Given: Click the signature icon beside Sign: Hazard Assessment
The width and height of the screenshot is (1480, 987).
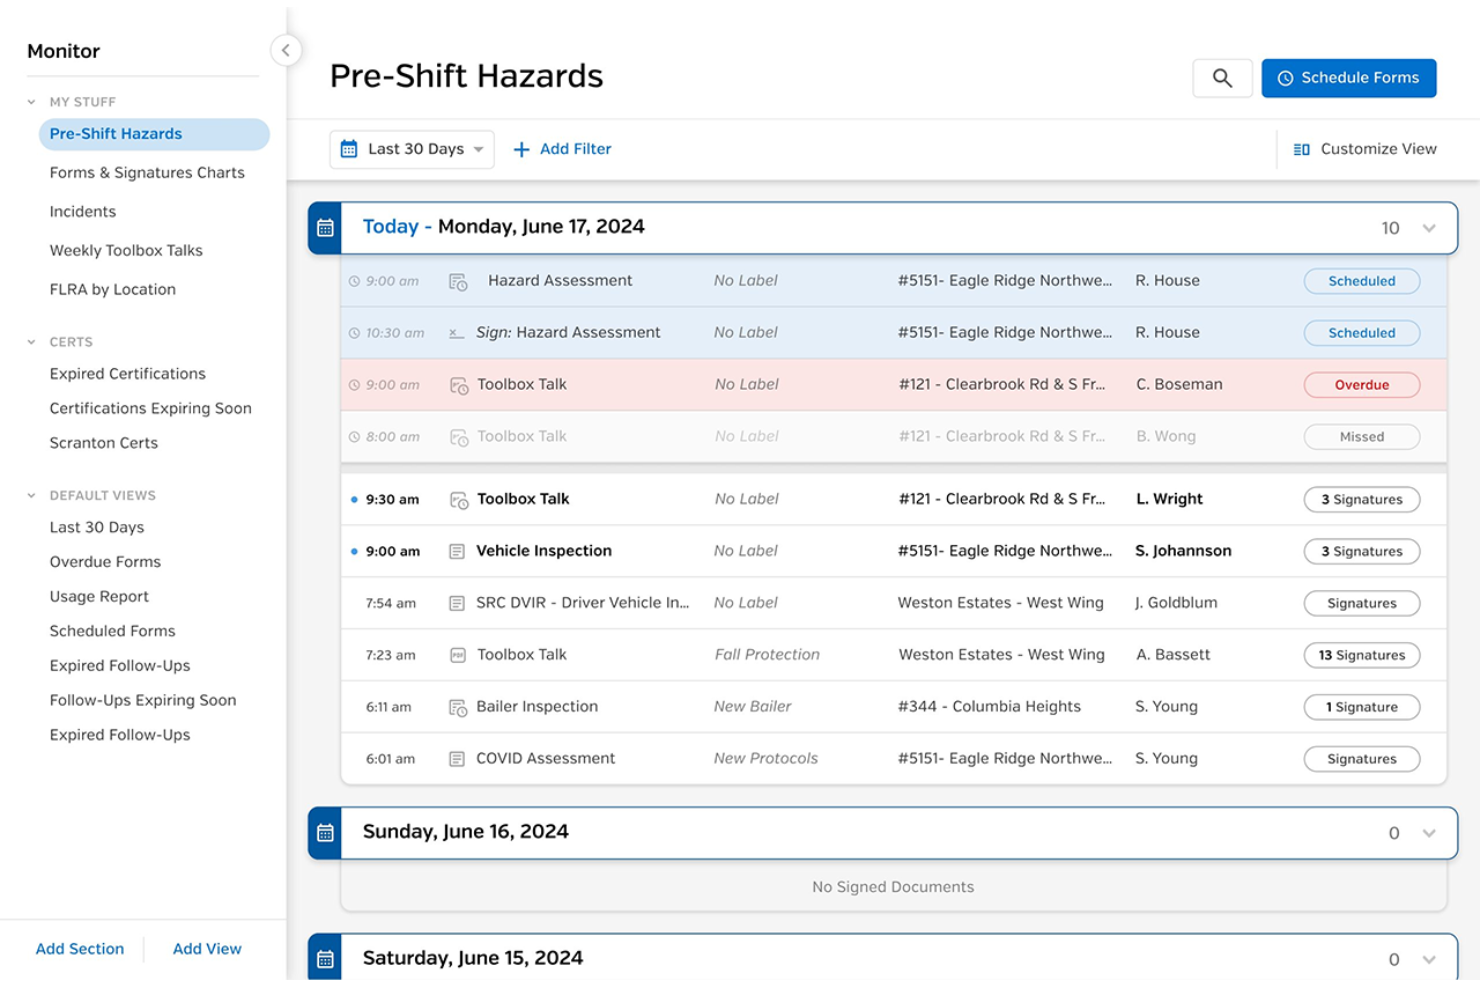Looking at the screenshot, I should coord(457,332).
